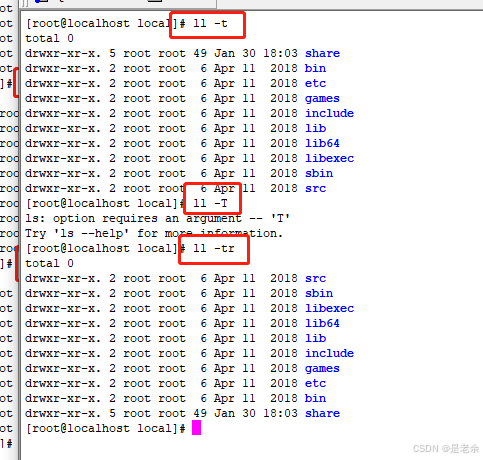Viewport: 483px width, 460px height.
Task: Select the 'ls: option requires an argument' error line
Action: coord(157,219)
